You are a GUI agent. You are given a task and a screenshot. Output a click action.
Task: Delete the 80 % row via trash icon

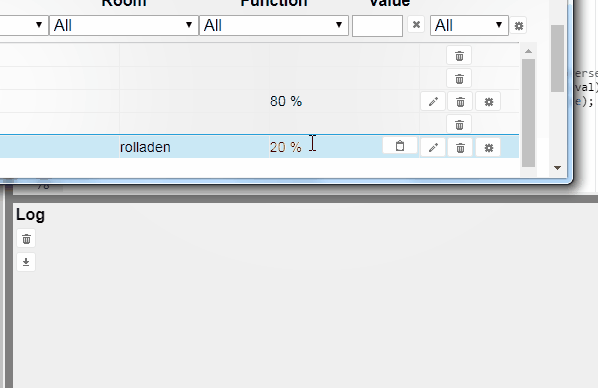(x=460, y=102)
